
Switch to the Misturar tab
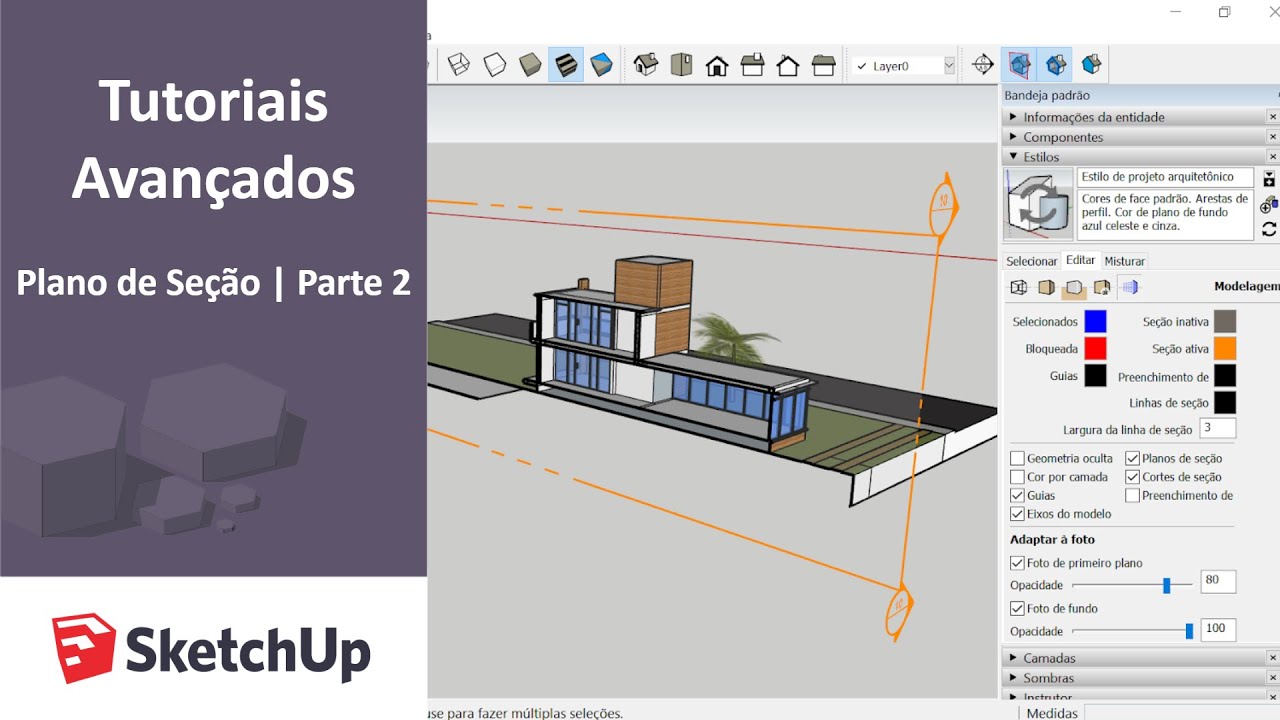click(1125, 261)
